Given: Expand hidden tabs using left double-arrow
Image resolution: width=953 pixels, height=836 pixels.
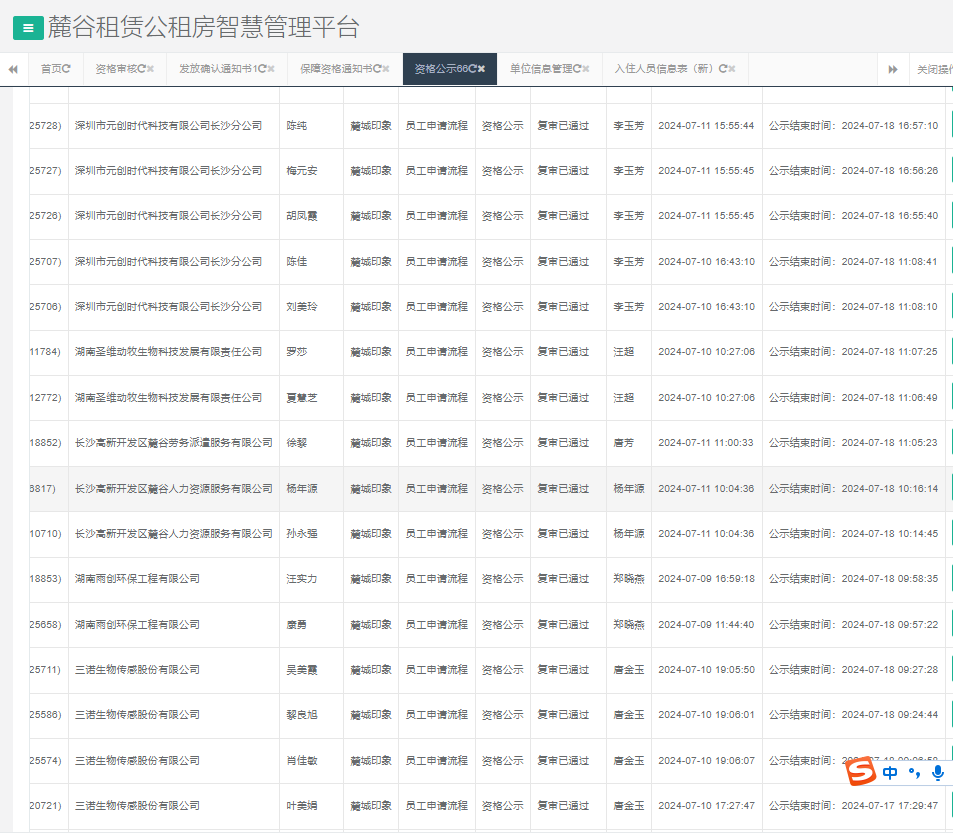Looking at the screenshot, I should pos(12,69).
